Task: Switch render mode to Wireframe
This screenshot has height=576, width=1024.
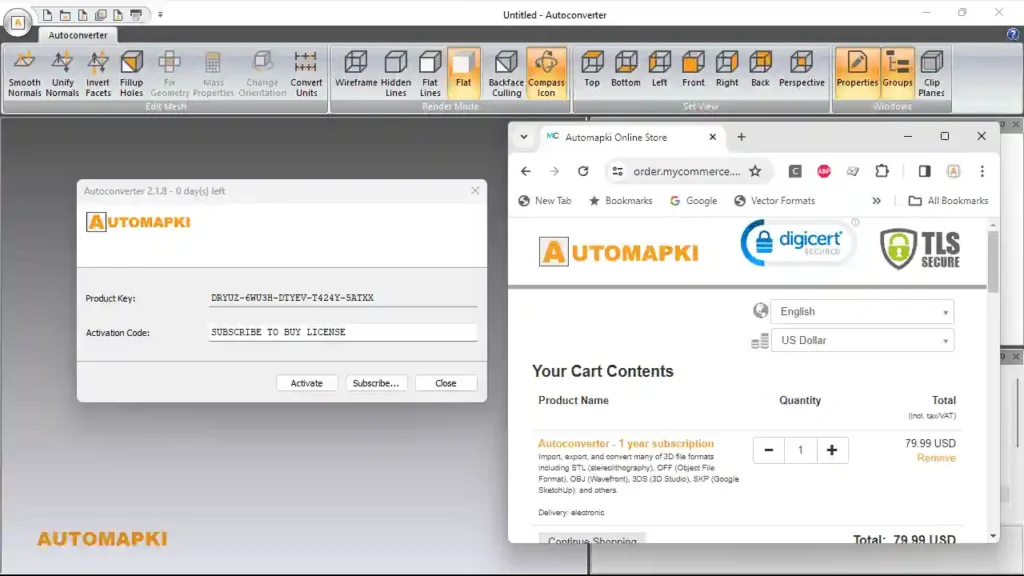Action: 356,69
